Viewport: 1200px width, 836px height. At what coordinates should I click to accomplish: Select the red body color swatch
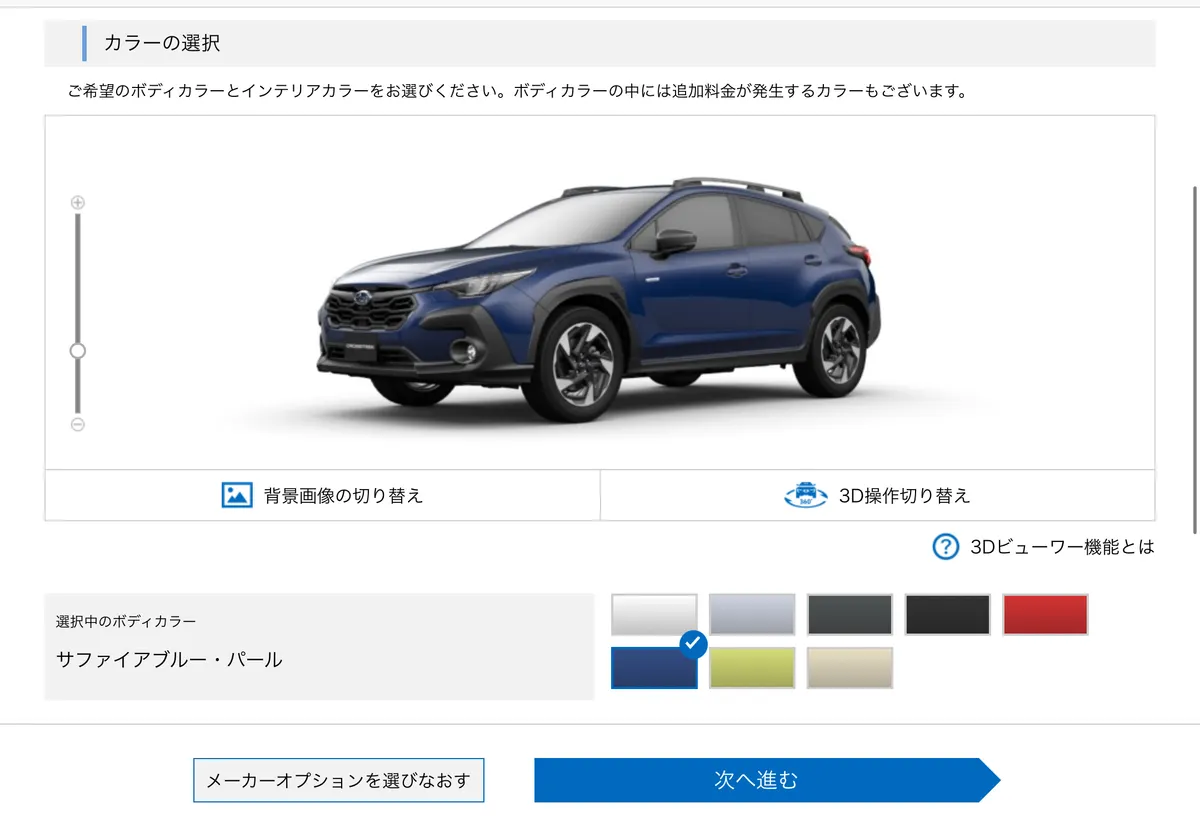pos(1046,614)
